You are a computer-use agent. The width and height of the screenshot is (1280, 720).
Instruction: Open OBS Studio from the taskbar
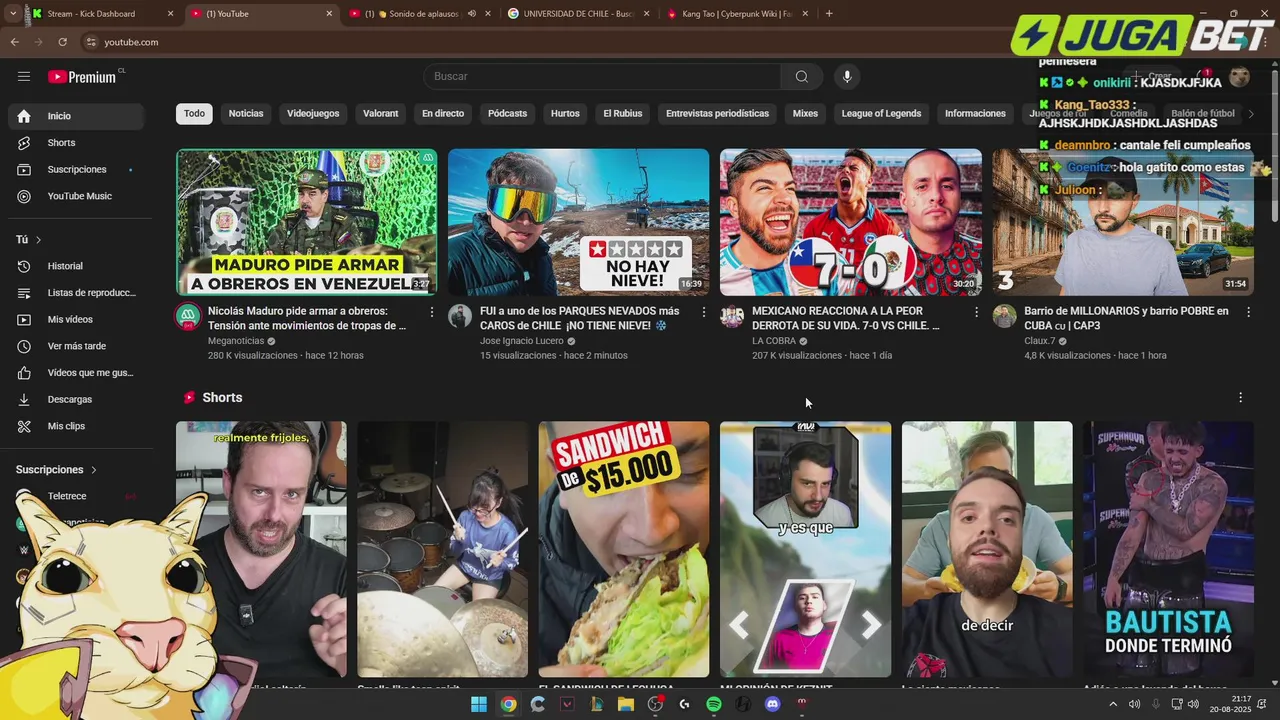pyautogui.click(x=655, y=704)
